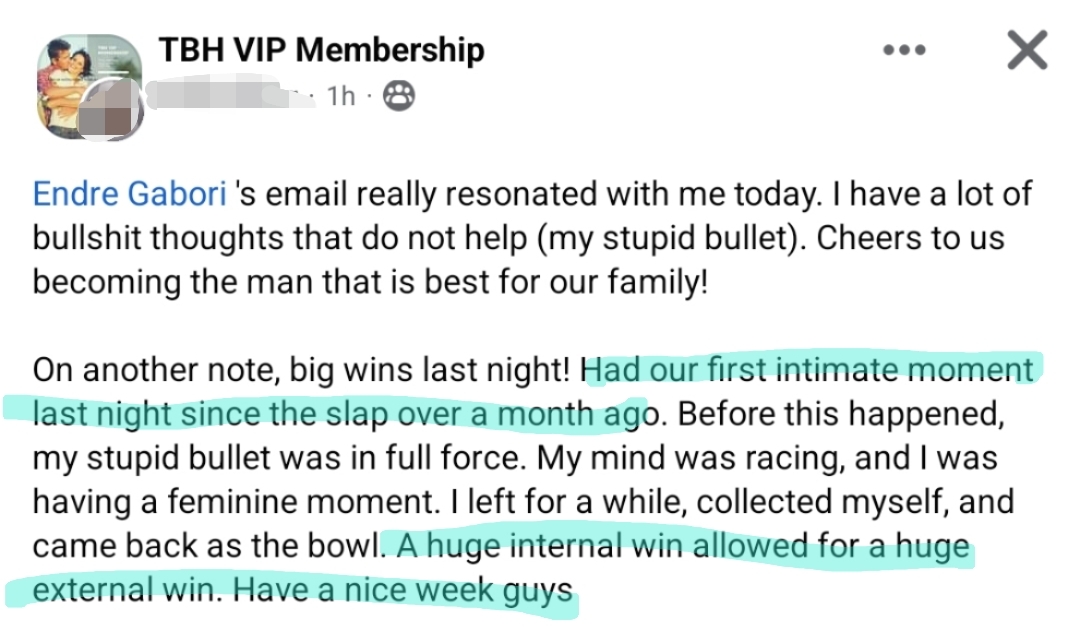Click the group privacy members icon
The height and width of the screenshot is (641, 1080).
400,96
